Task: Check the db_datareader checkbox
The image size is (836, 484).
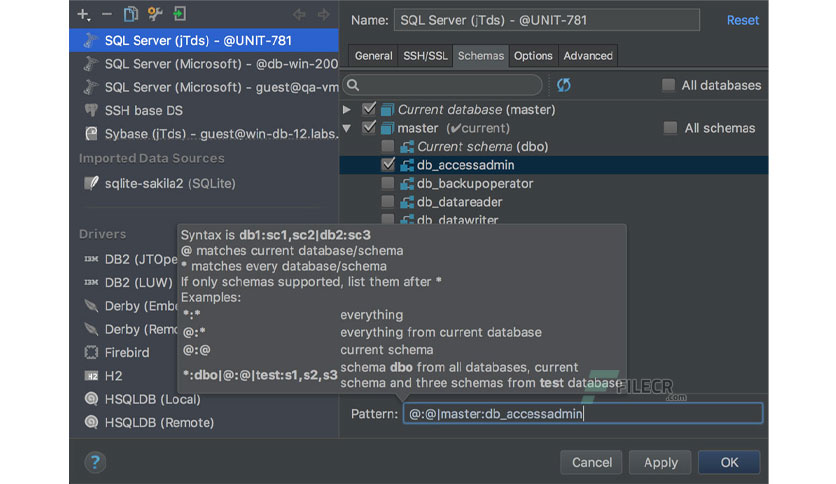Action: (388, 202)
